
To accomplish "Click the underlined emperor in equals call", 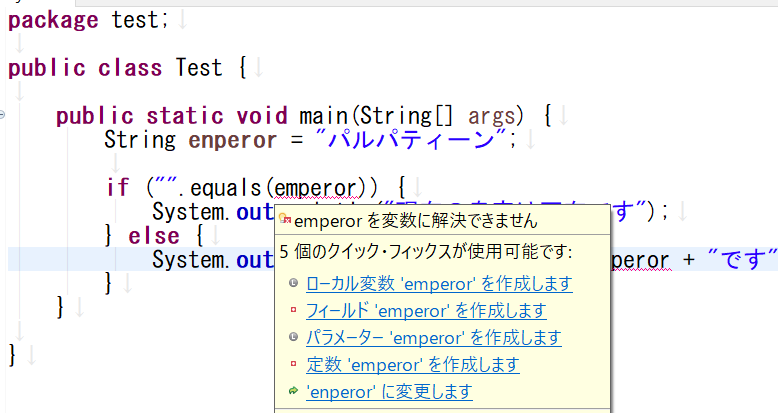I will click(315, 187).
